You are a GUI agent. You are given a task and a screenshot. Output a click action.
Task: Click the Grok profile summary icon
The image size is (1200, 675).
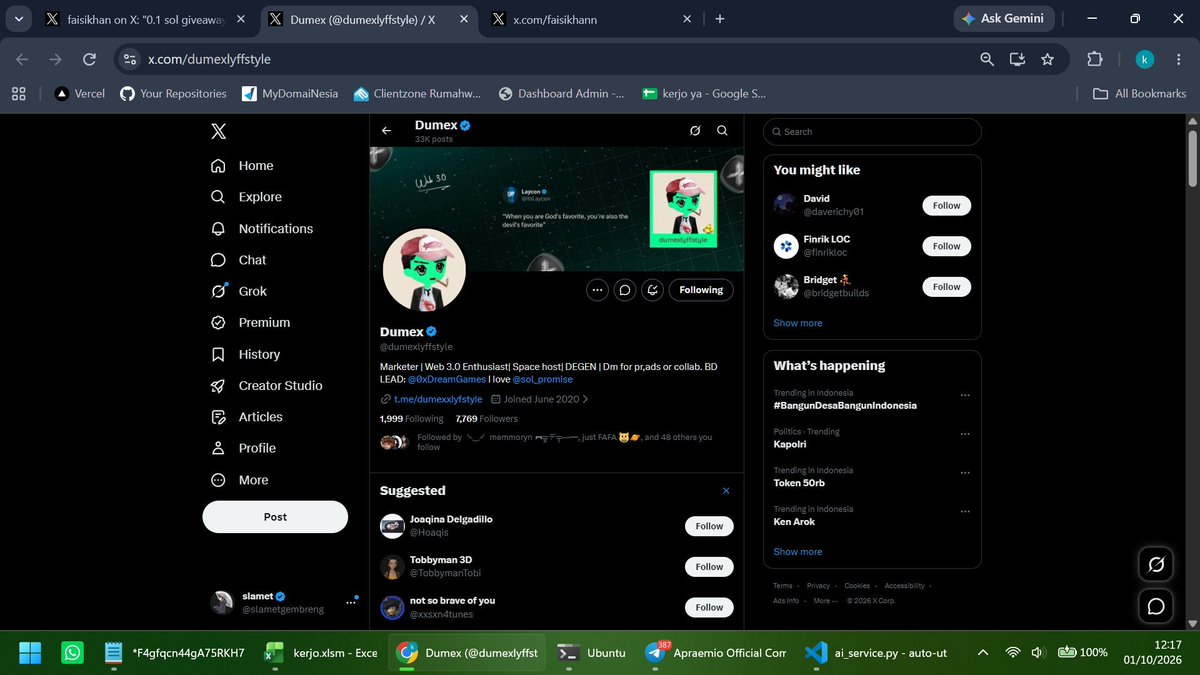696,131
